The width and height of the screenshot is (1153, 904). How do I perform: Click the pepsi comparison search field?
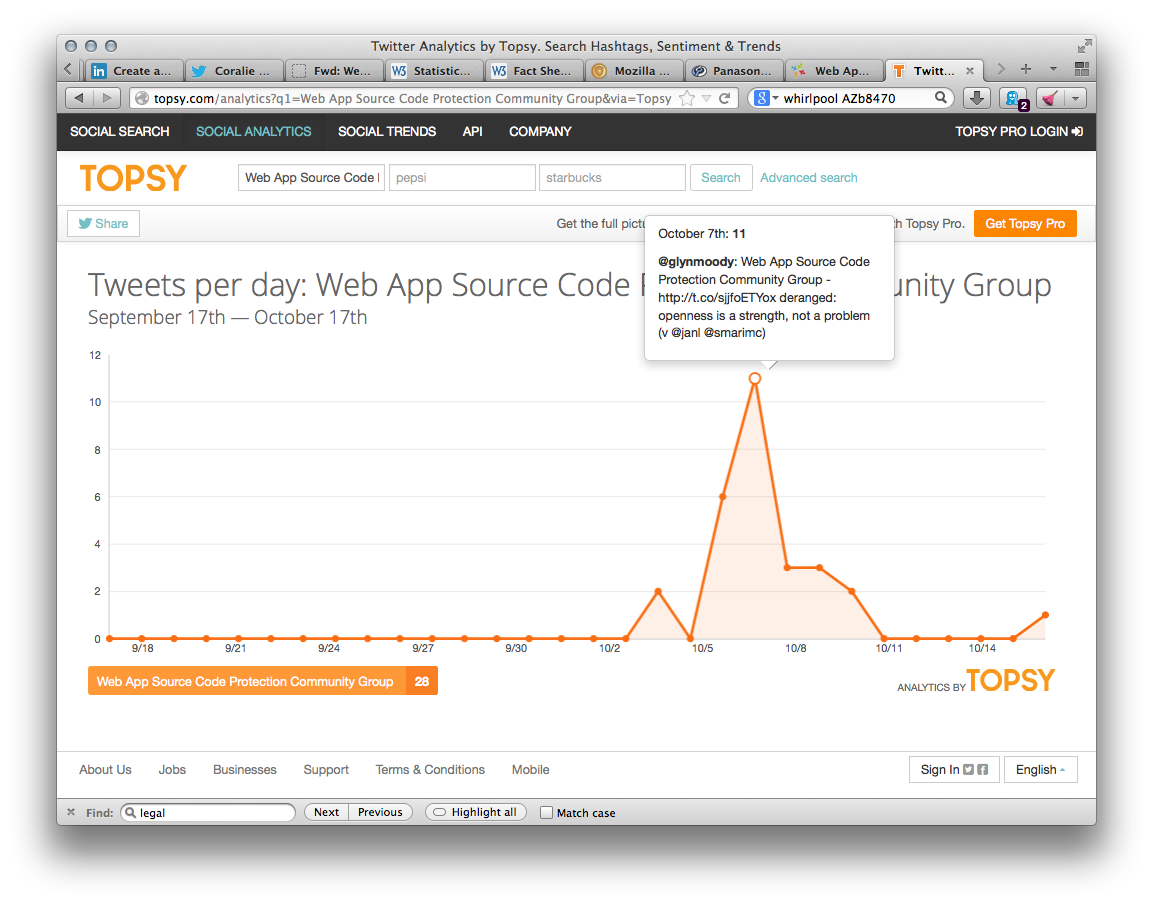[x=462, y=178]
